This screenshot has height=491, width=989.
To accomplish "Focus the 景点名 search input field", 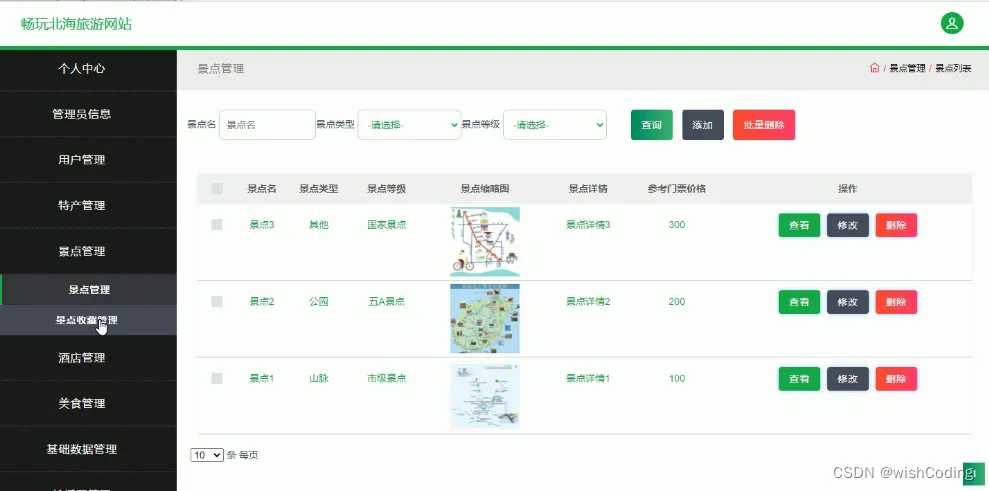I will pyautogui.click(x=267, y=125).
